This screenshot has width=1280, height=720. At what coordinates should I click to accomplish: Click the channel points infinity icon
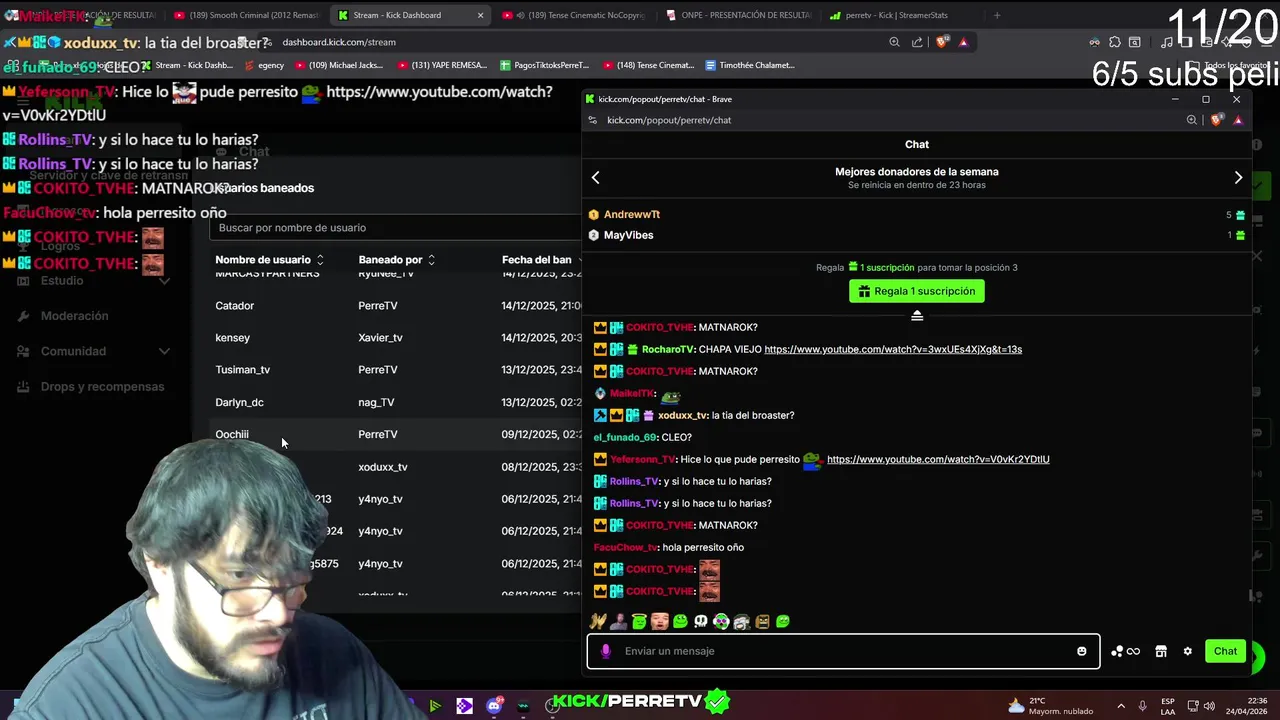(1125, 651)
